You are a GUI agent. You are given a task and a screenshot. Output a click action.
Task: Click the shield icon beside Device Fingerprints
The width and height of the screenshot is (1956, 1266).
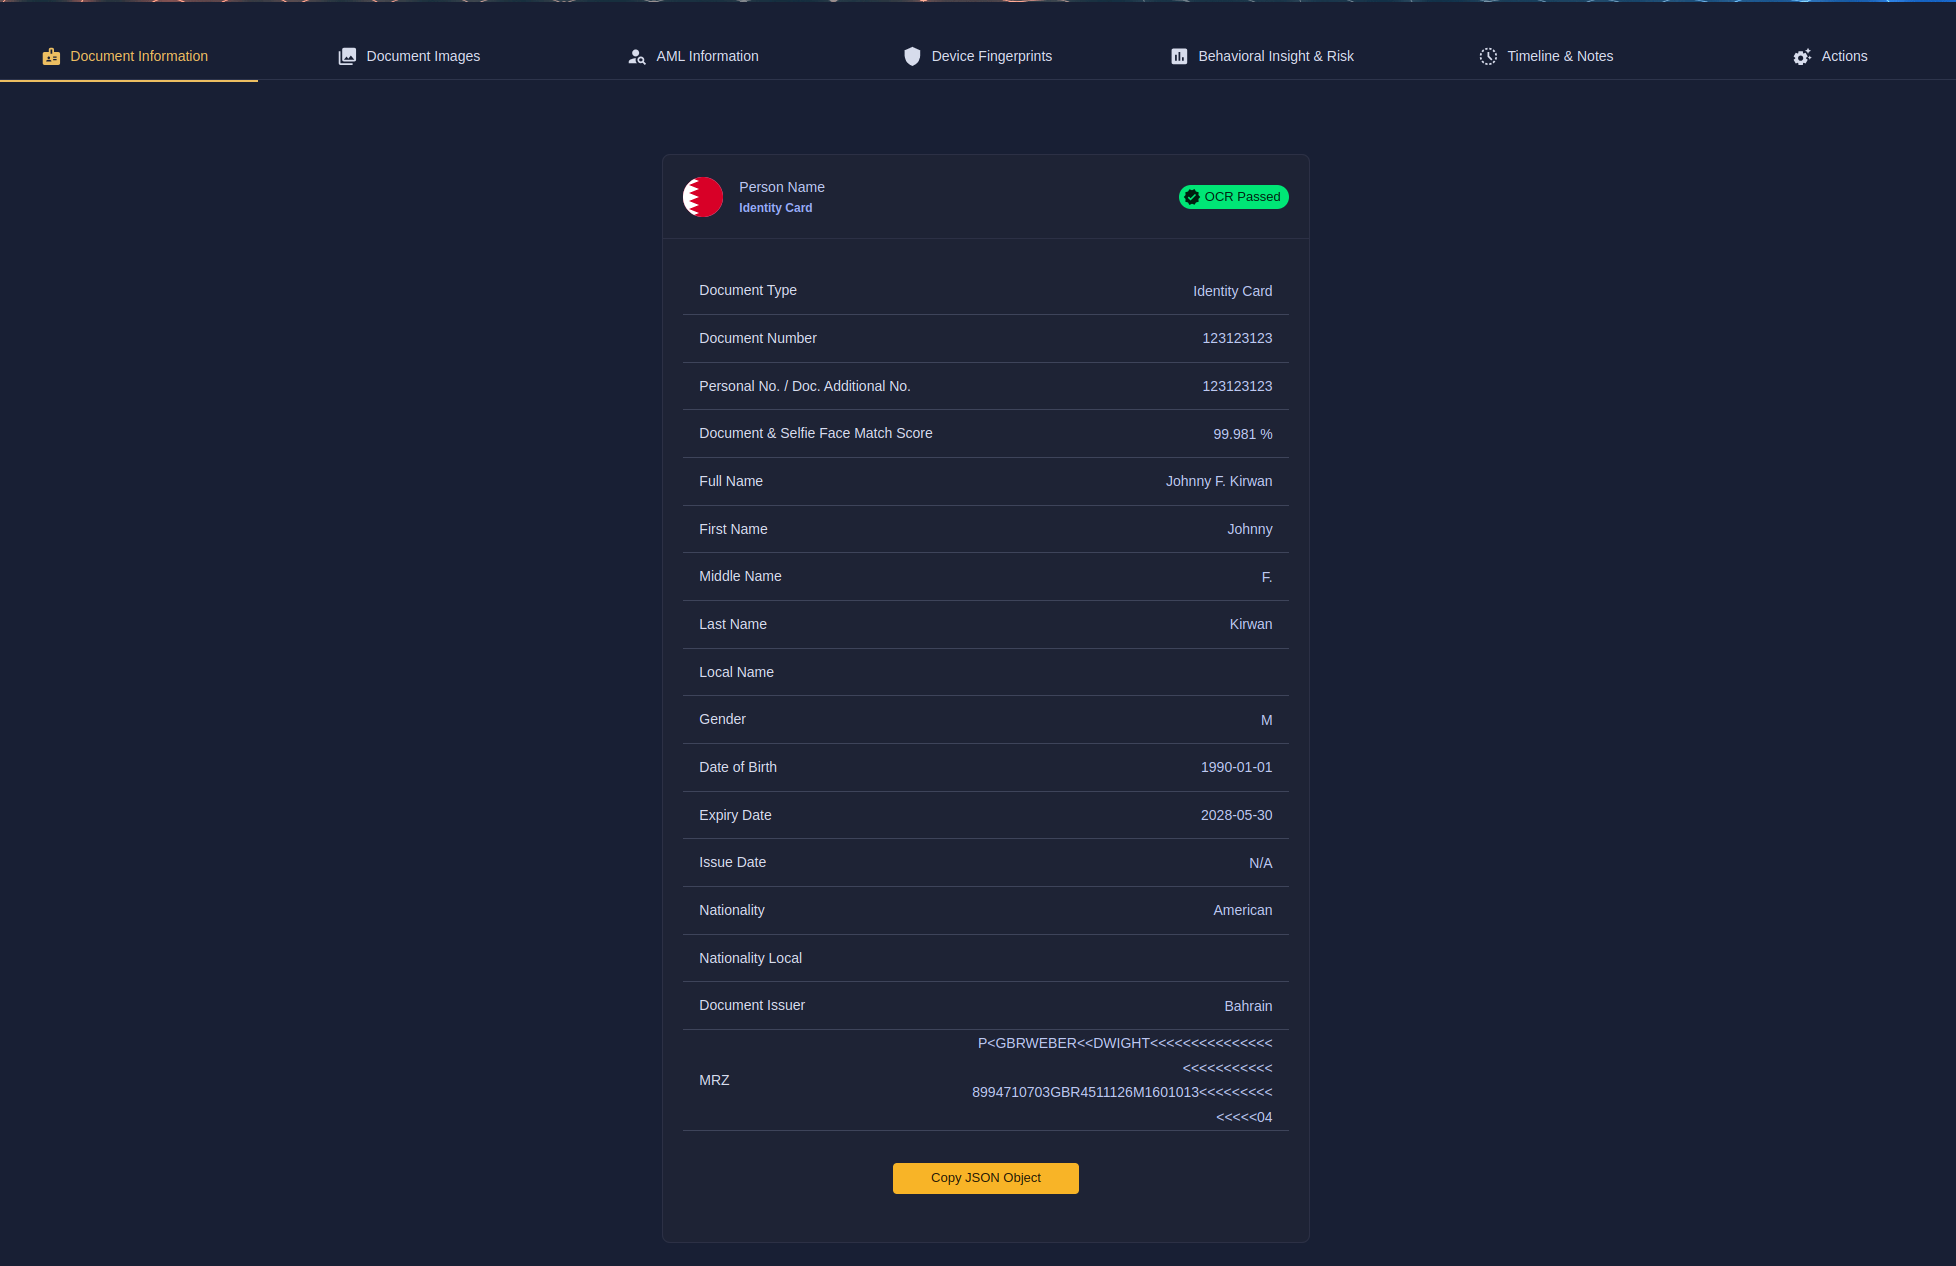tap(912, 57)
